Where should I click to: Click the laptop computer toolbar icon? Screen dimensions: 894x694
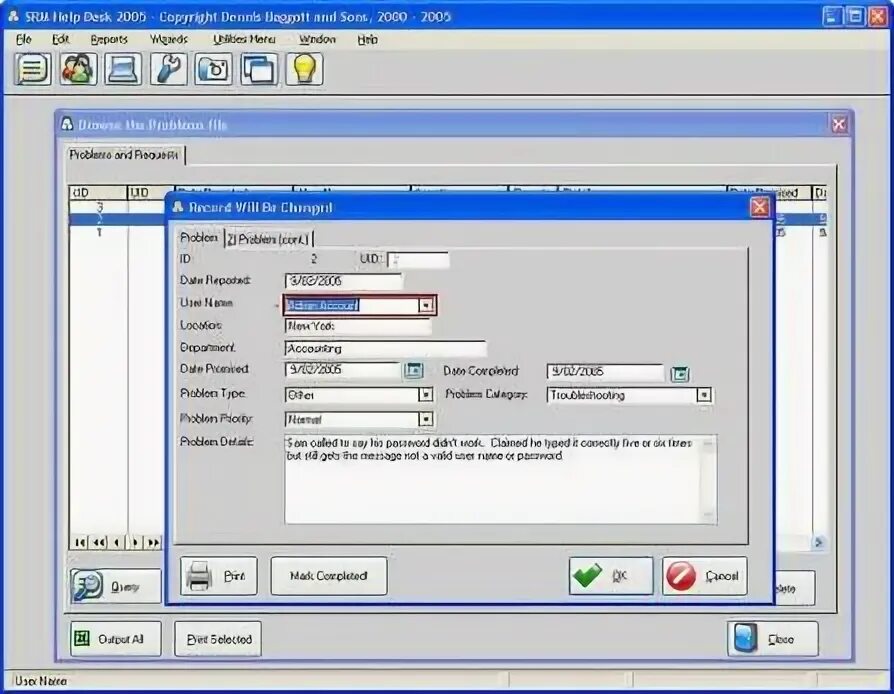click(x=123, y=69)
